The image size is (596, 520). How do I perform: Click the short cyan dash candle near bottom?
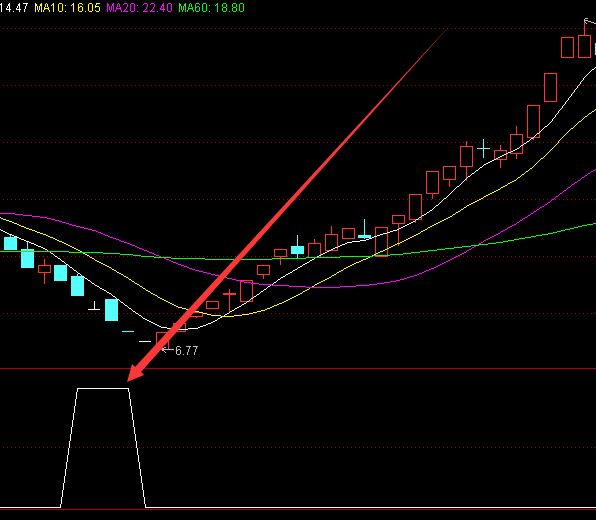(128, 331)
